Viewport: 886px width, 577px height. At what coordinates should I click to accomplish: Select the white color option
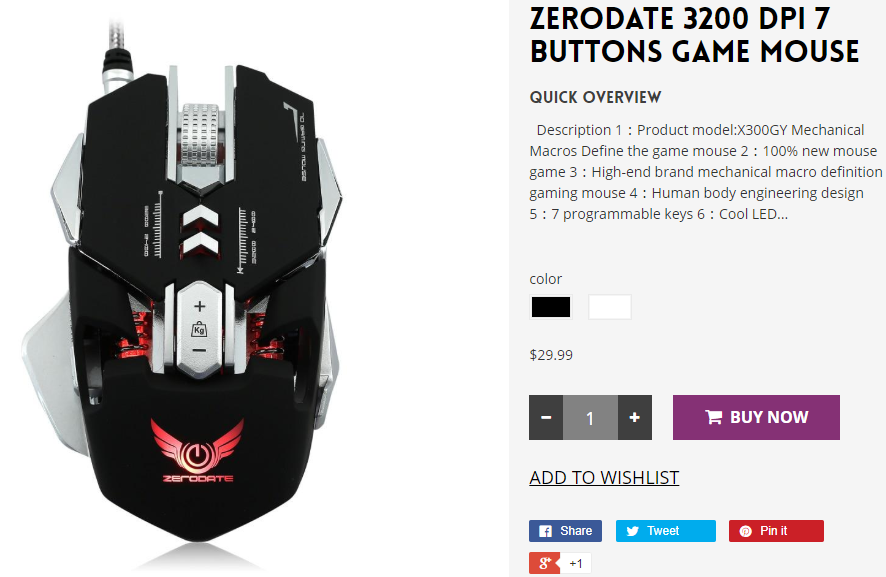610,307
